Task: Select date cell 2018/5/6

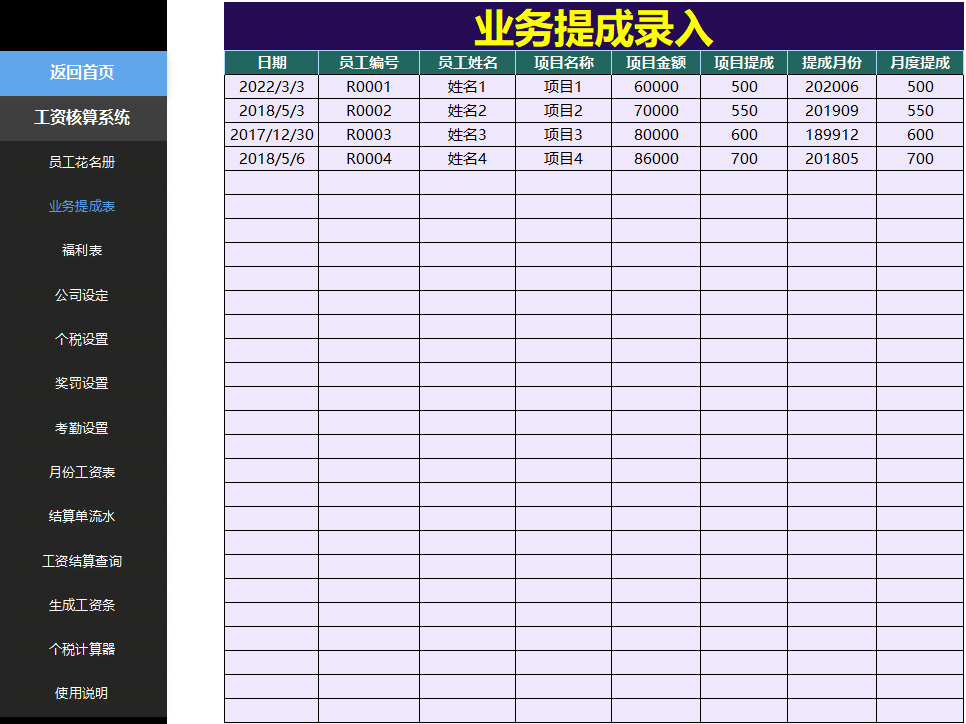Action: [272, 159]
